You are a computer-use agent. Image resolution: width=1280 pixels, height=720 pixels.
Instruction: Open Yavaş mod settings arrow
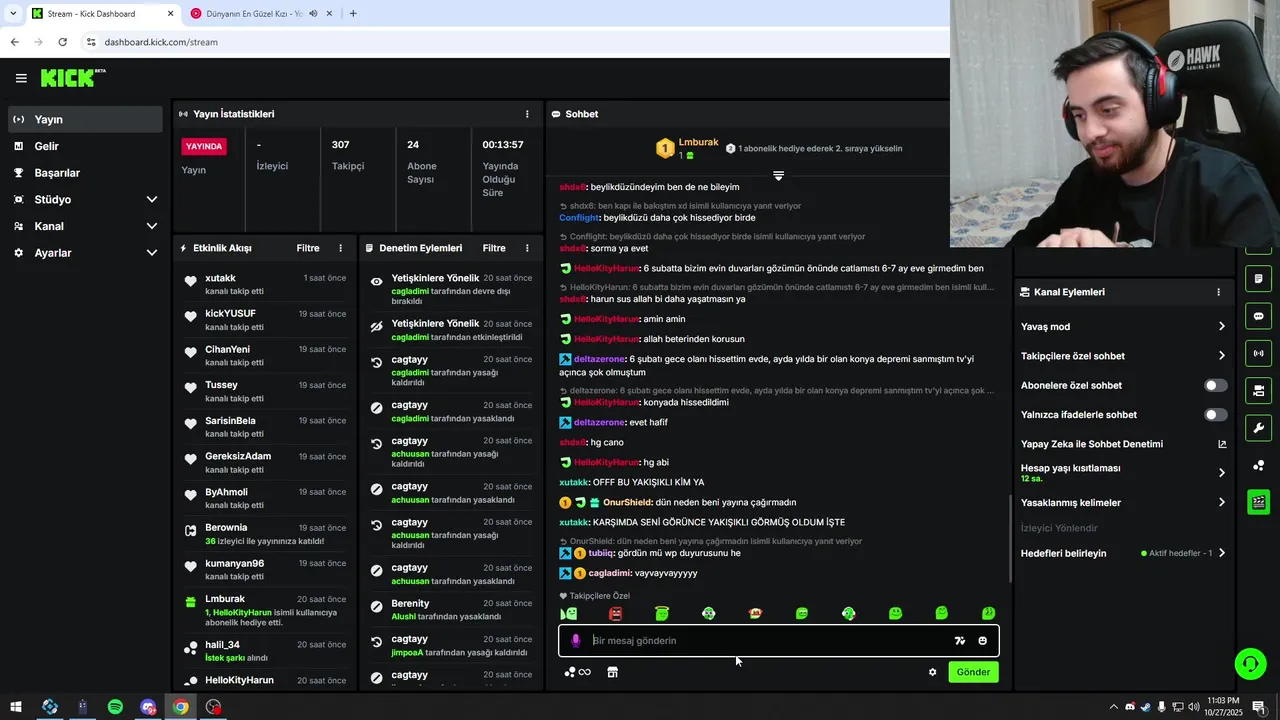pyautogui.click(x=1221, y=326)
